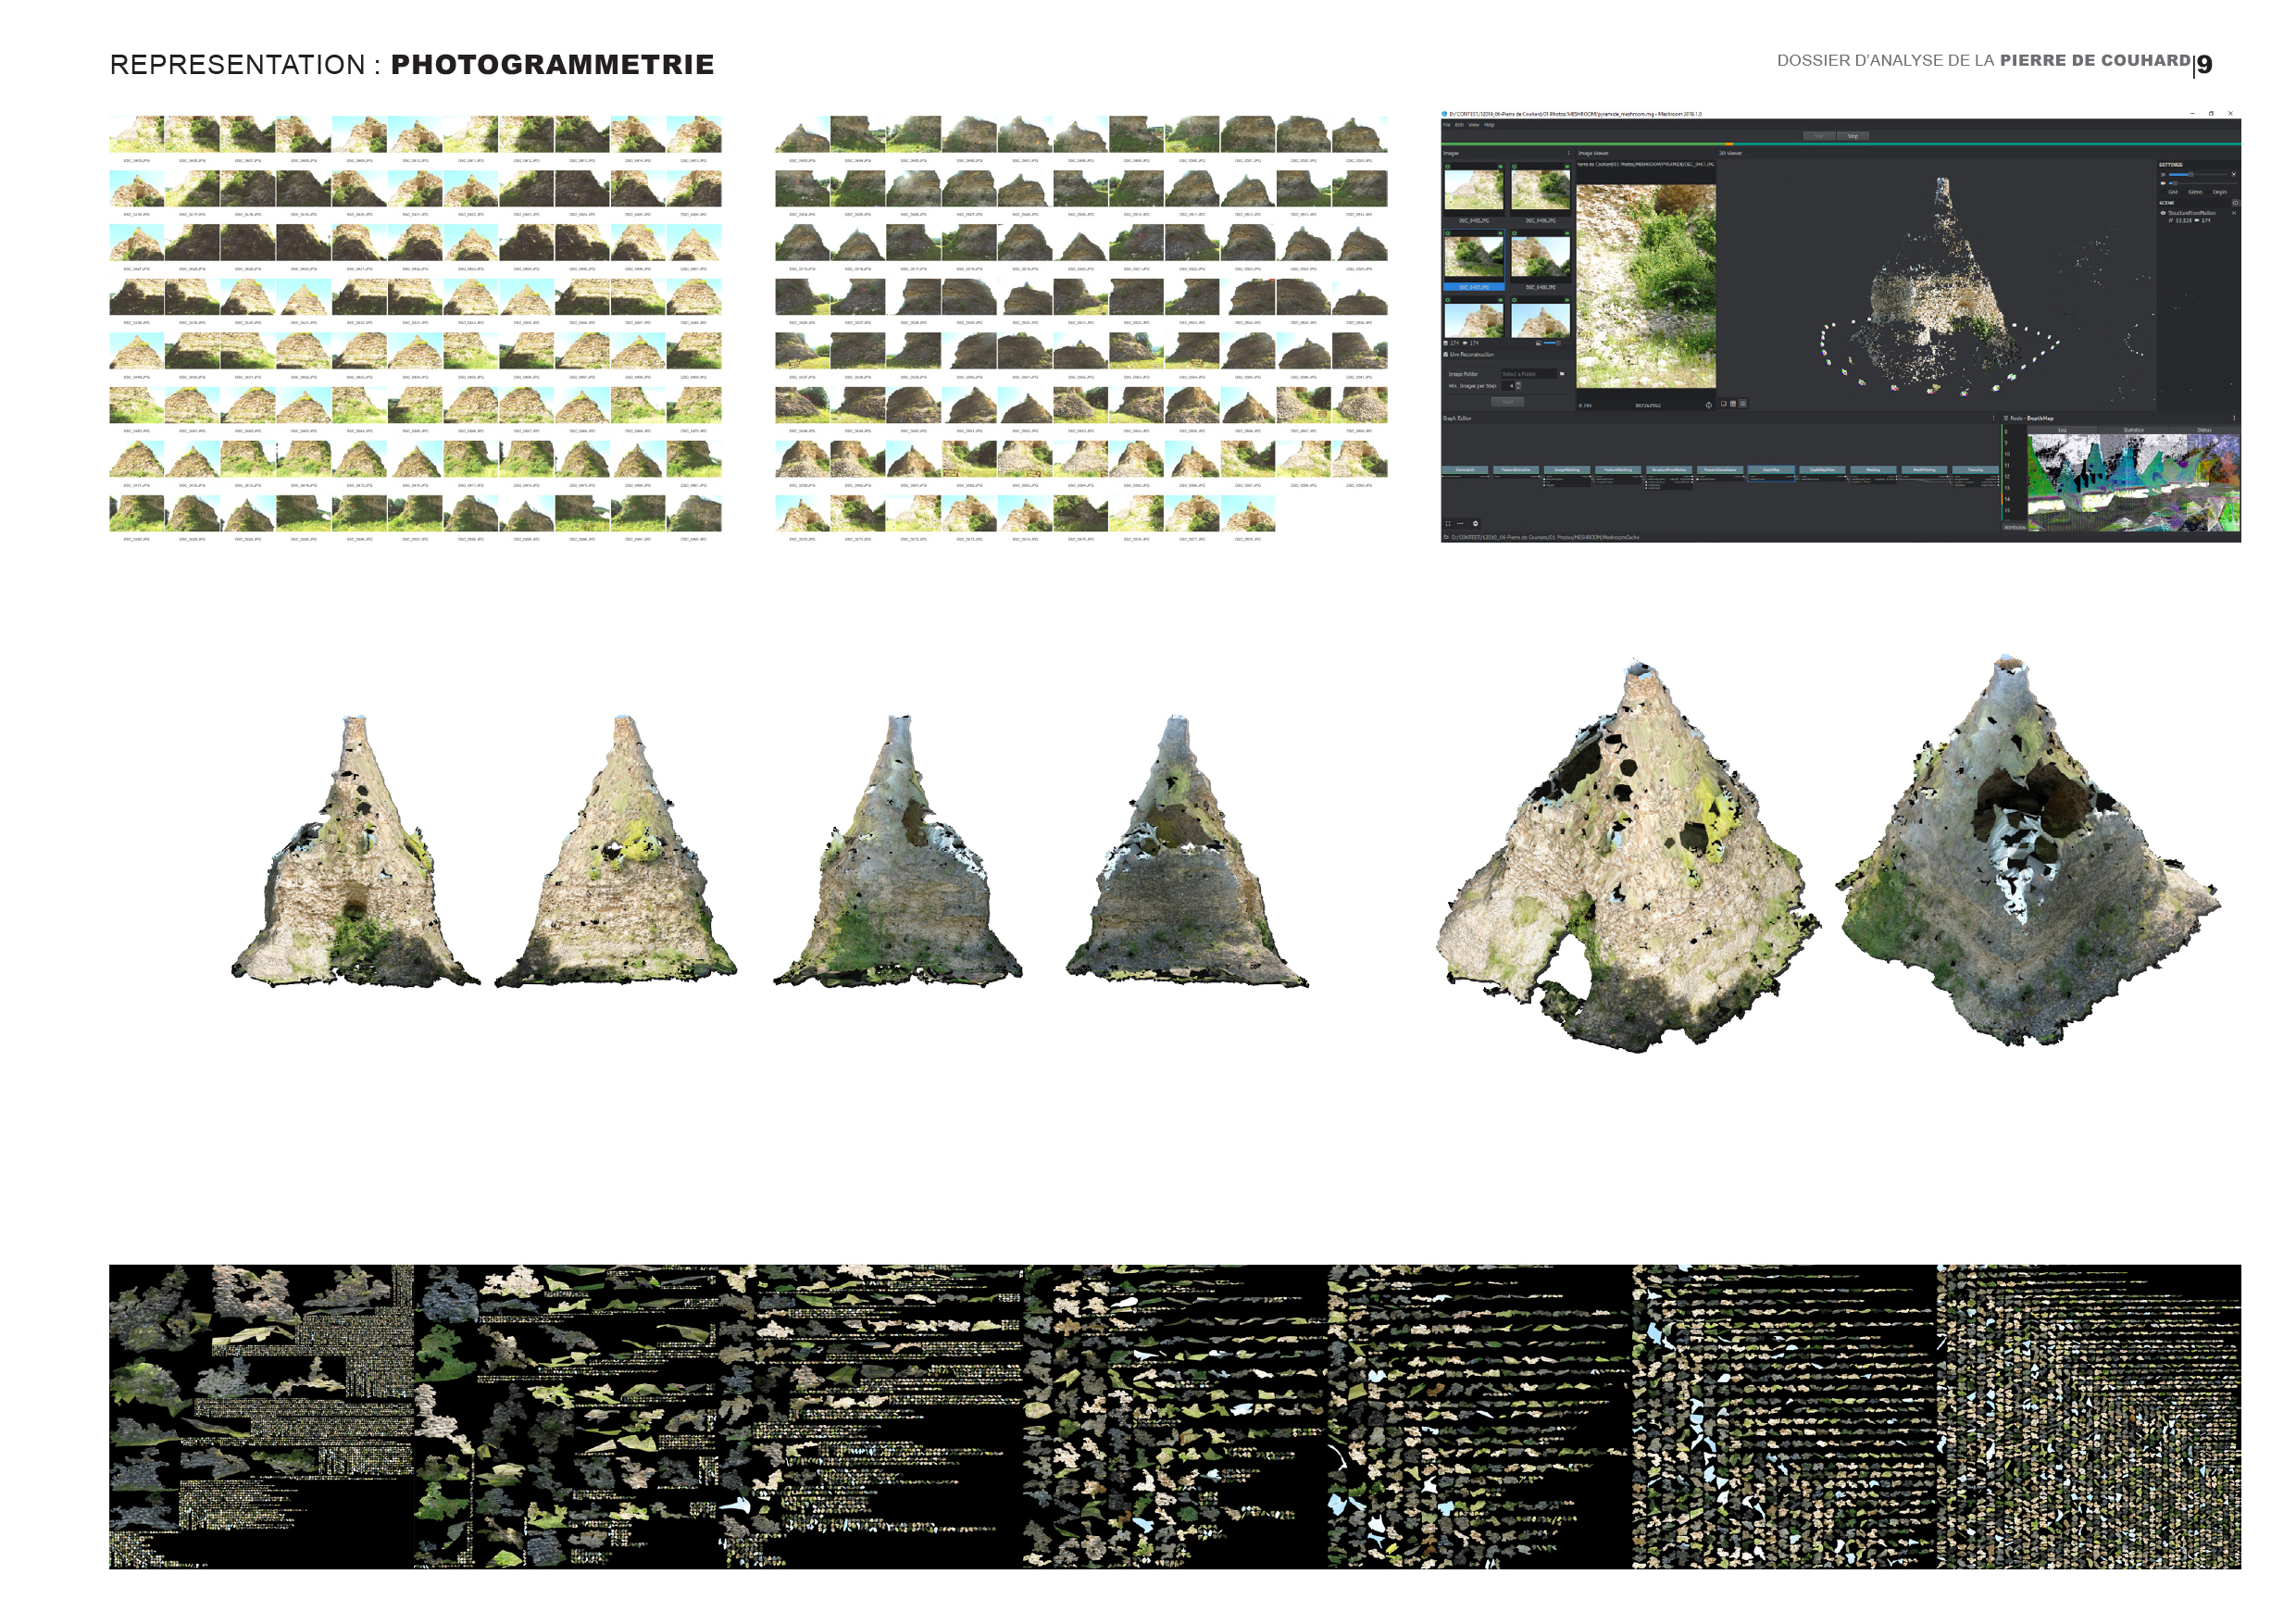Open the View menu in Meshroom
2296x1624 pixels.
tap(1474, 125)
